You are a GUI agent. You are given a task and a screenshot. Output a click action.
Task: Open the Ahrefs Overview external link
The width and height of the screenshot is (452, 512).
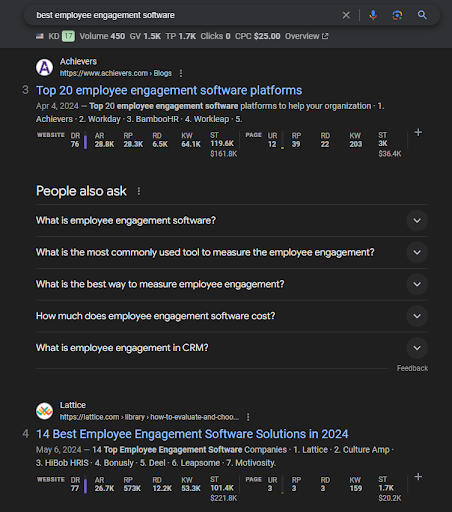point(307,36)
